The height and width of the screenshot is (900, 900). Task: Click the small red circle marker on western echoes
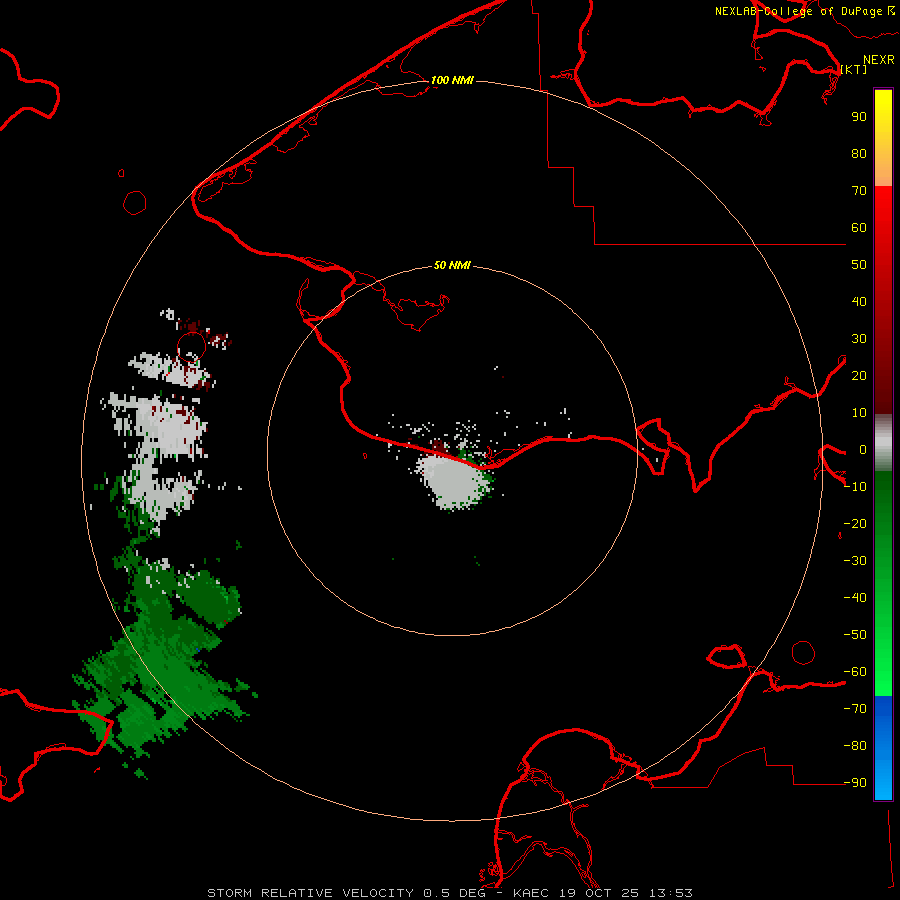192,346
